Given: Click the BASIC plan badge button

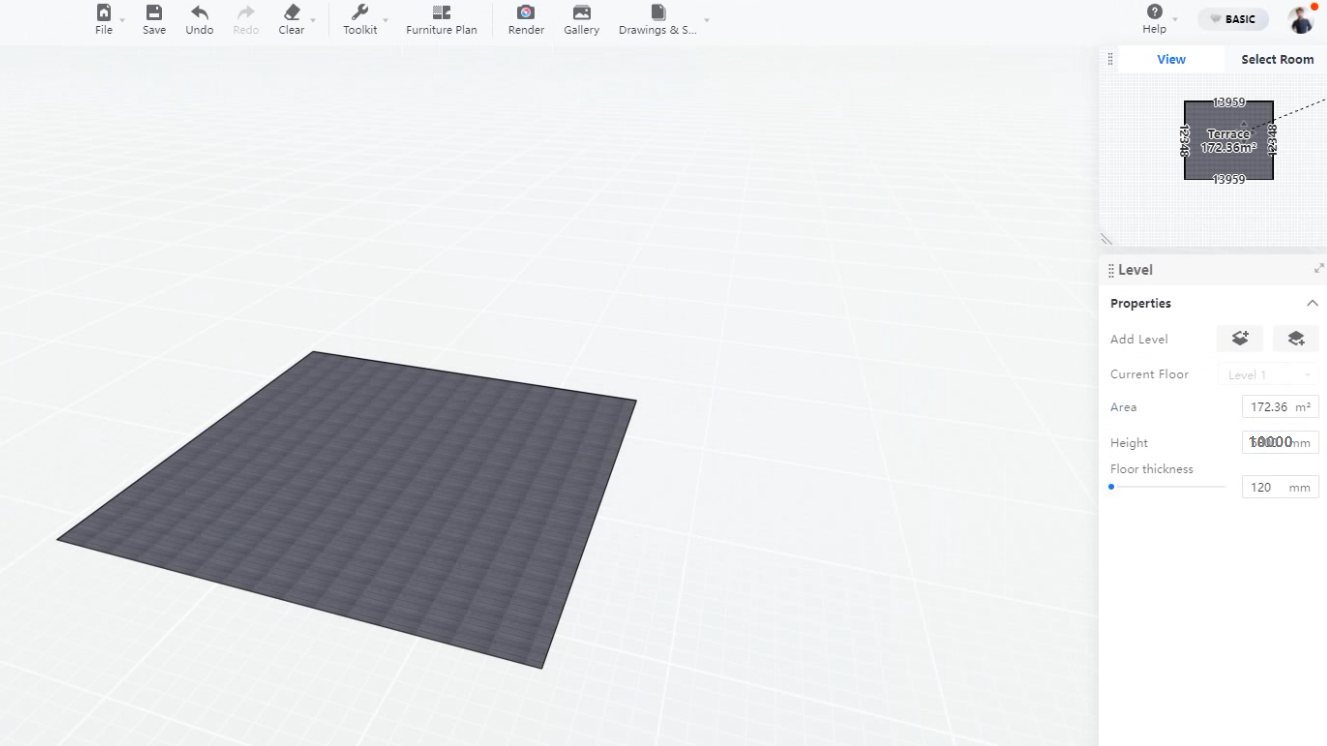Looking at the screenshot, I should [x=1233, y=19].
